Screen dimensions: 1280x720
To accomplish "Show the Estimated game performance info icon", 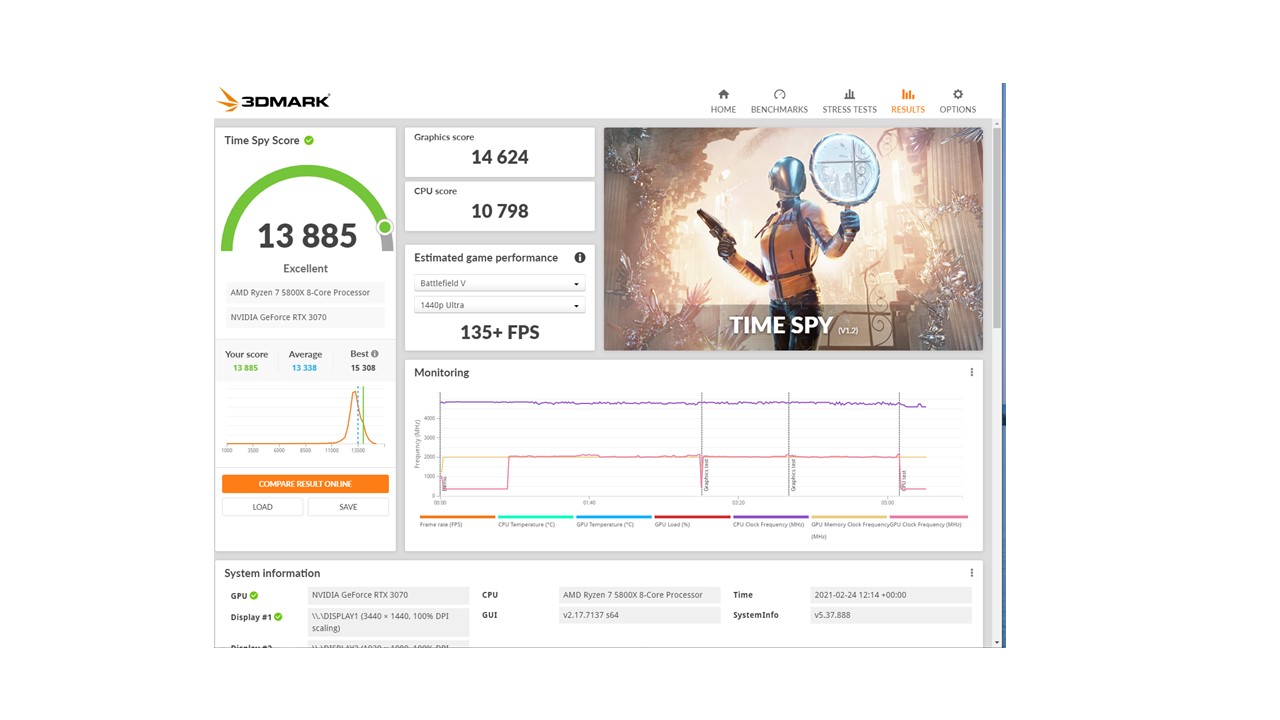I will point(579,257).
